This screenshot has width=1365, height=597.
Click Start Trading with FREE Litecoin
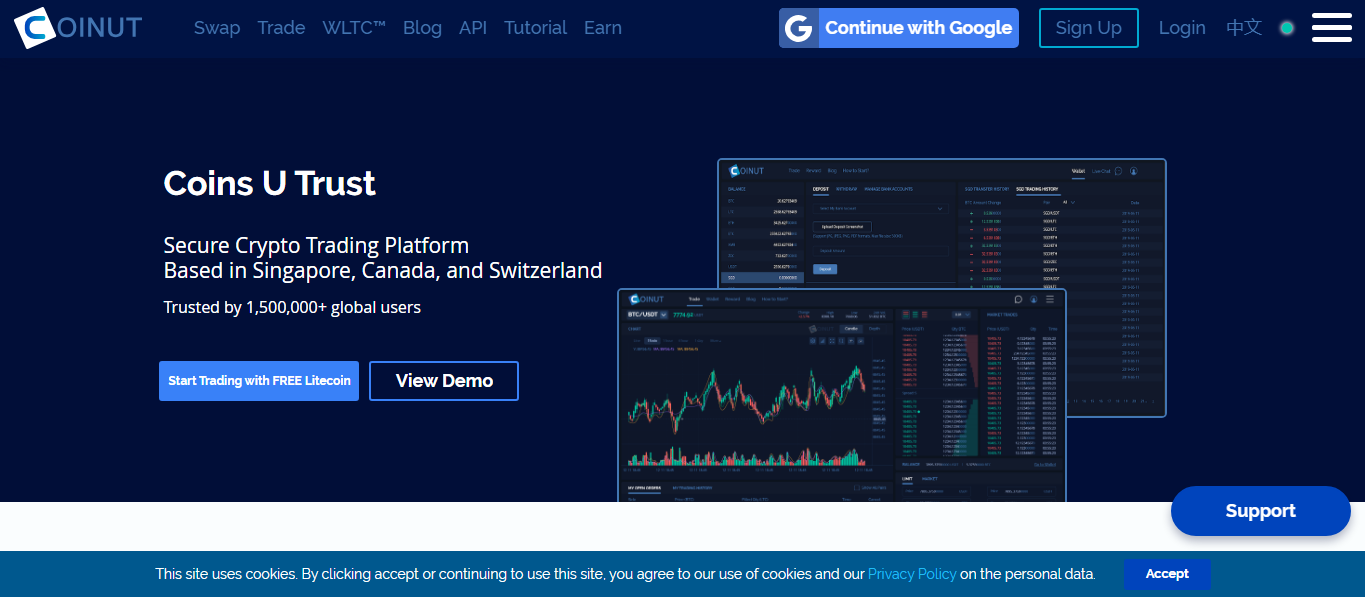(259, 381)
